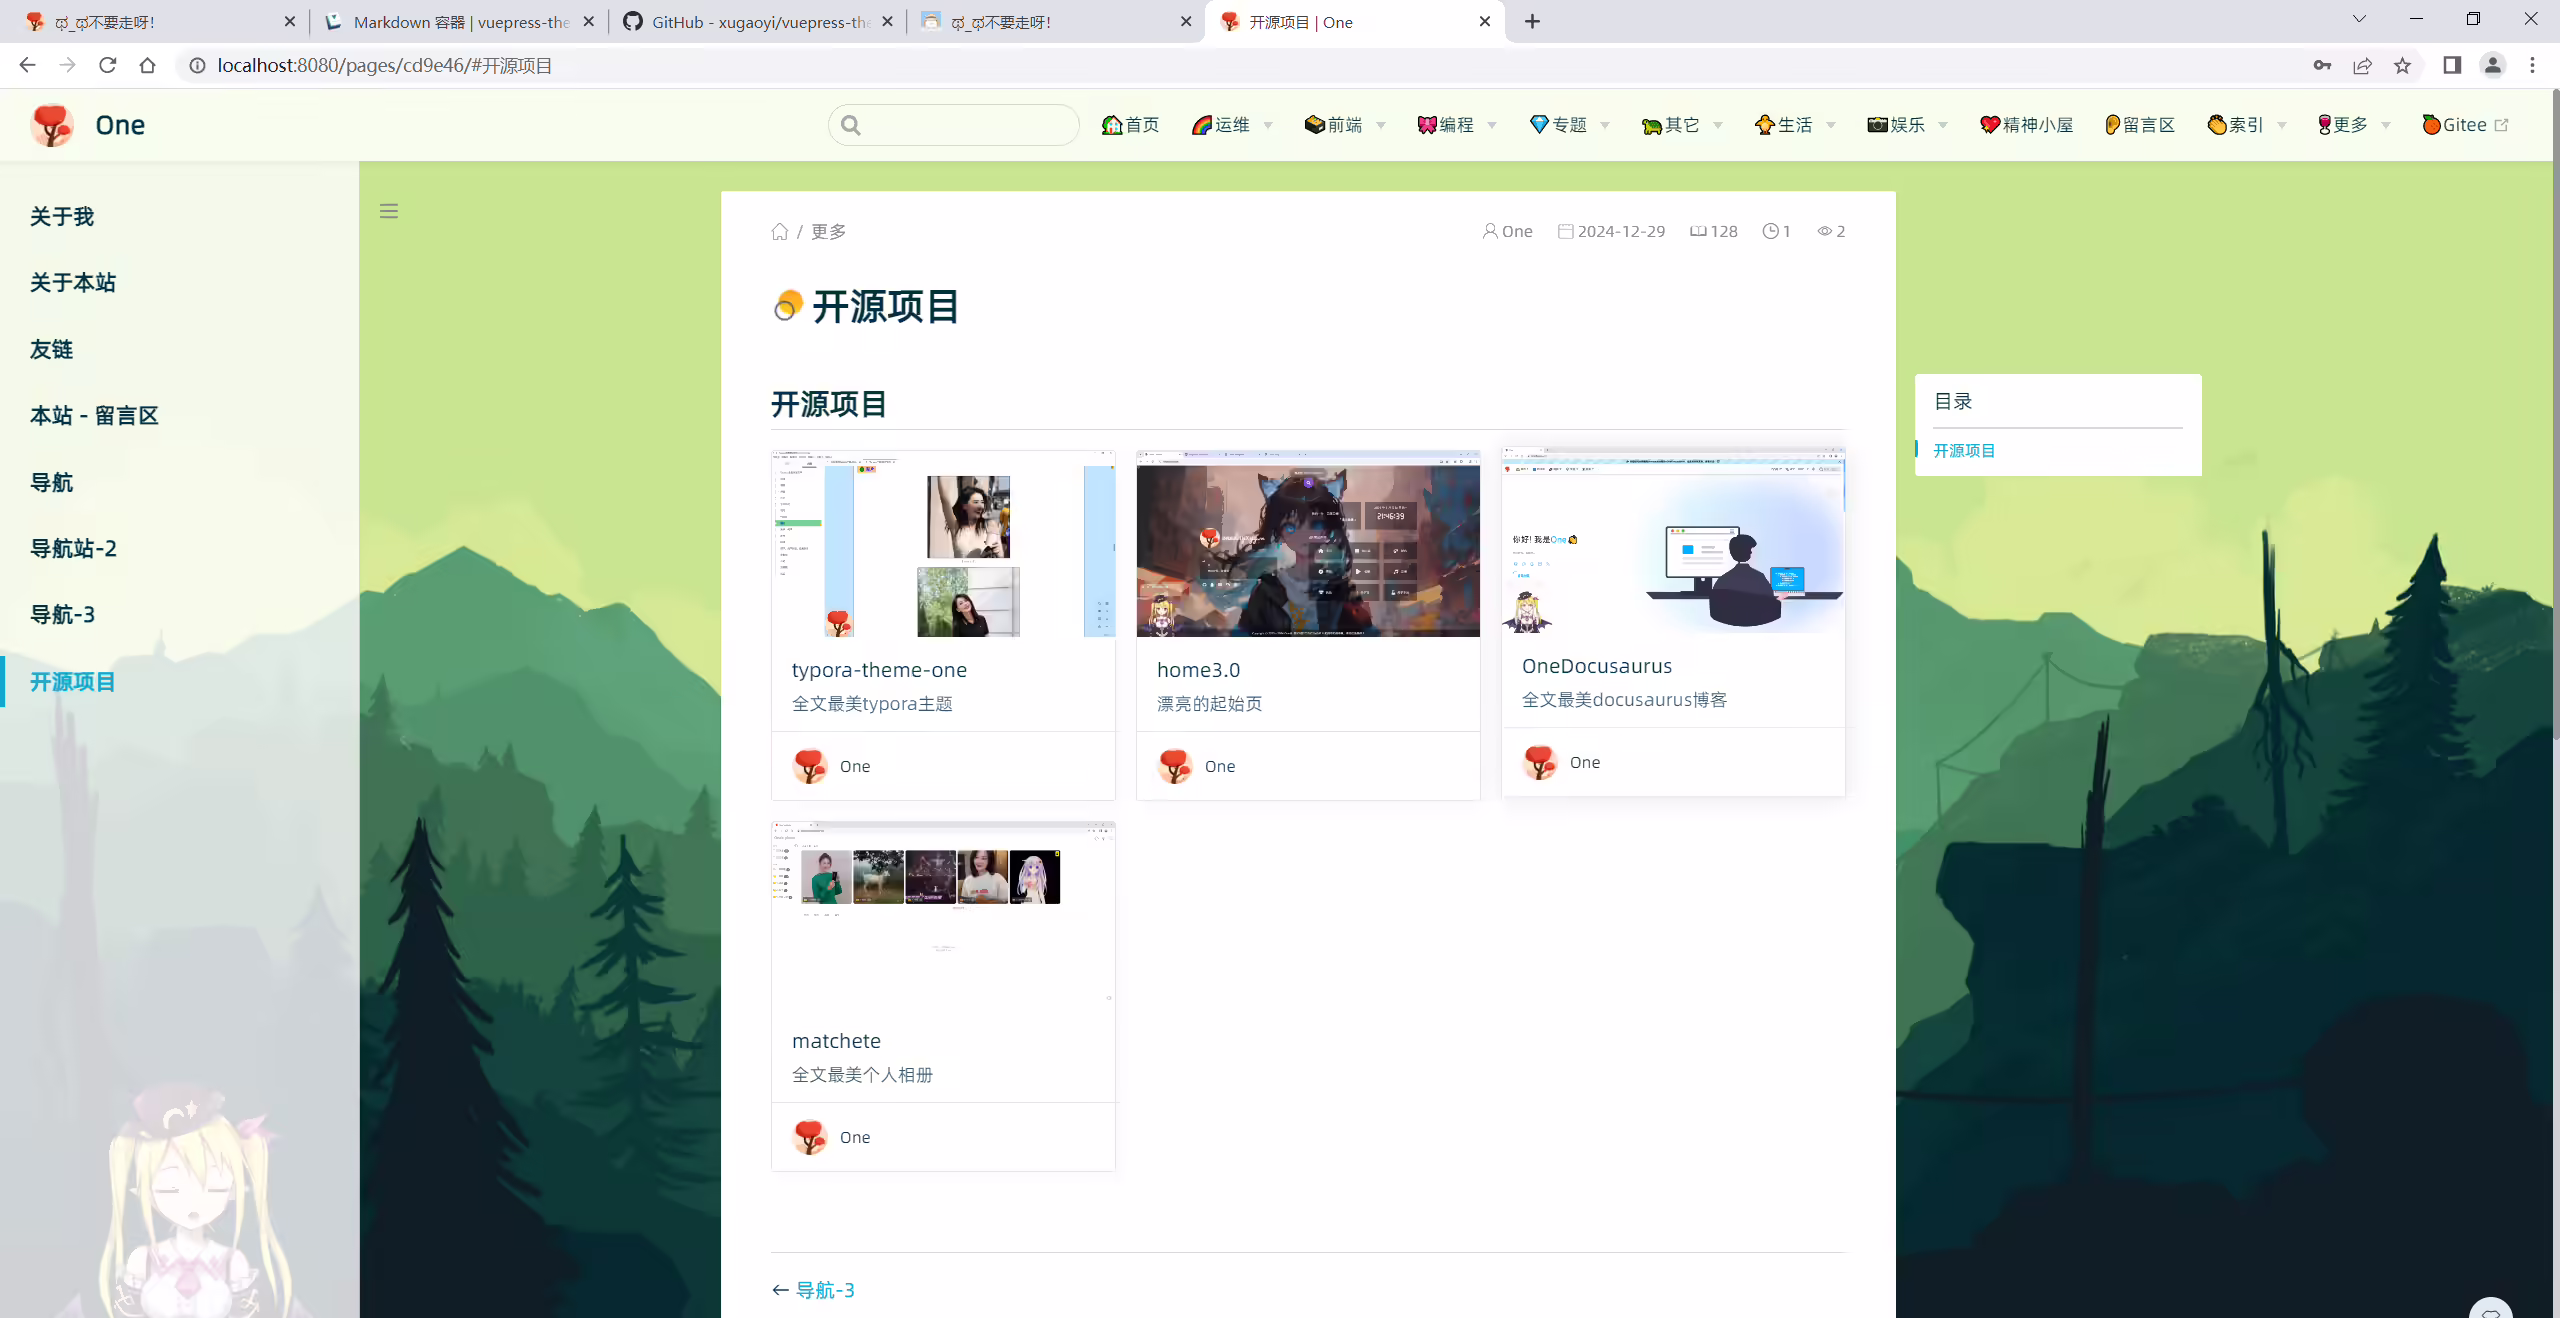2560x1318 pixels.
Task: Open the browser profile avatar
Action: pos(2492,66)
